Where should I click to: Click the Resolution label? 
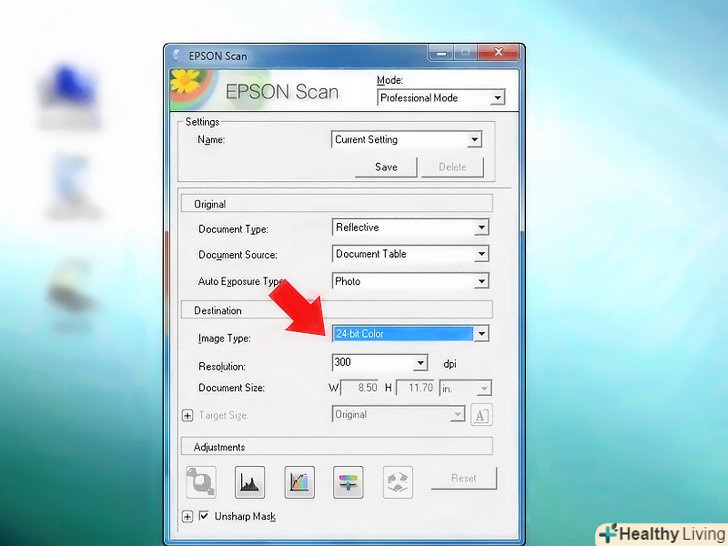point(222,366)
